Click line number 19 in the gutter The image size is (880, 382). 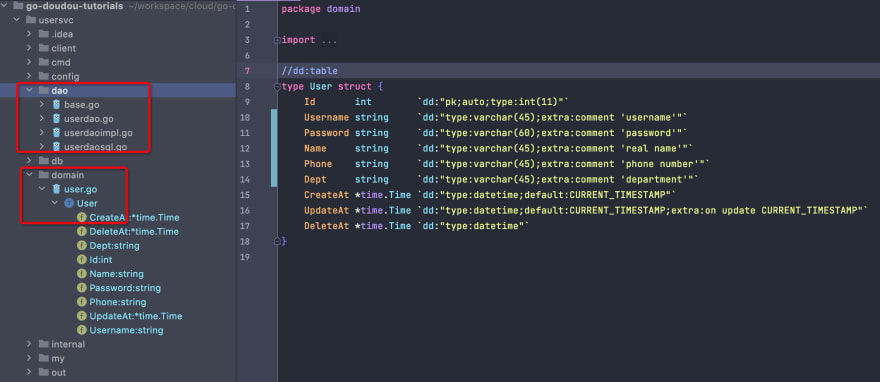pyautogui.click(x=245, y=257)
